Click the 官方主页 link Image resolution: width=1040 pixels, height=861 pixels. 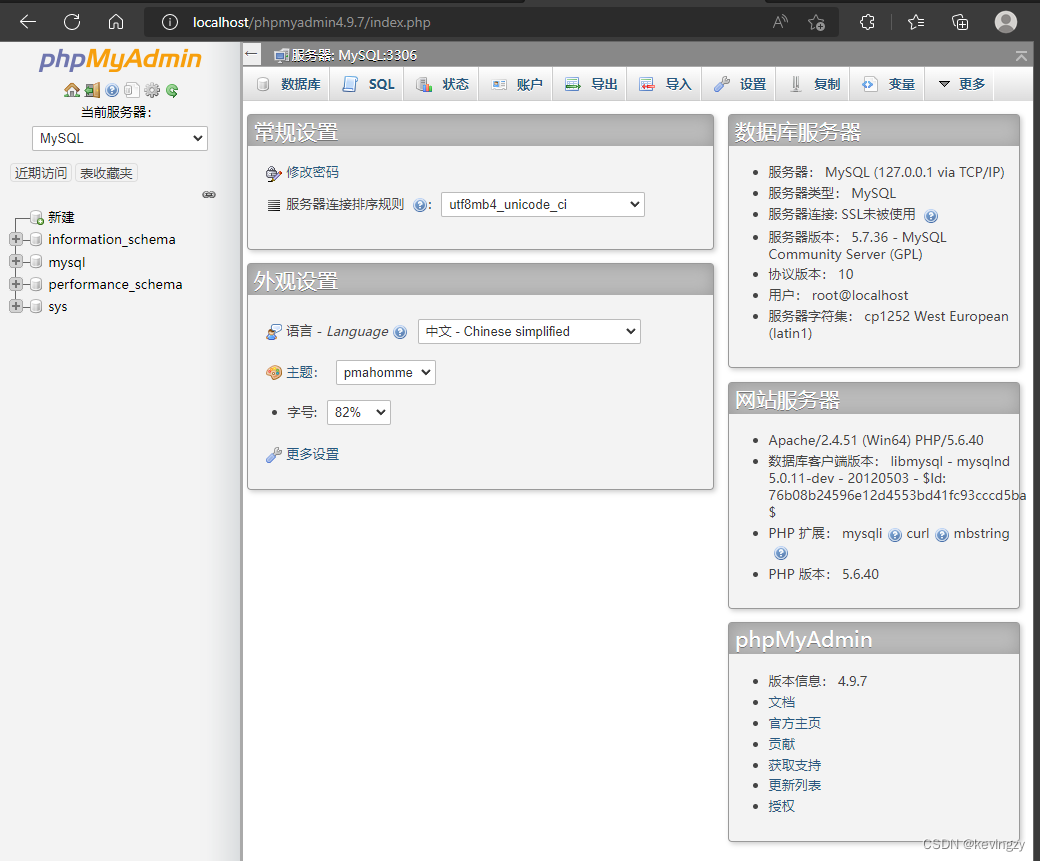794,722
